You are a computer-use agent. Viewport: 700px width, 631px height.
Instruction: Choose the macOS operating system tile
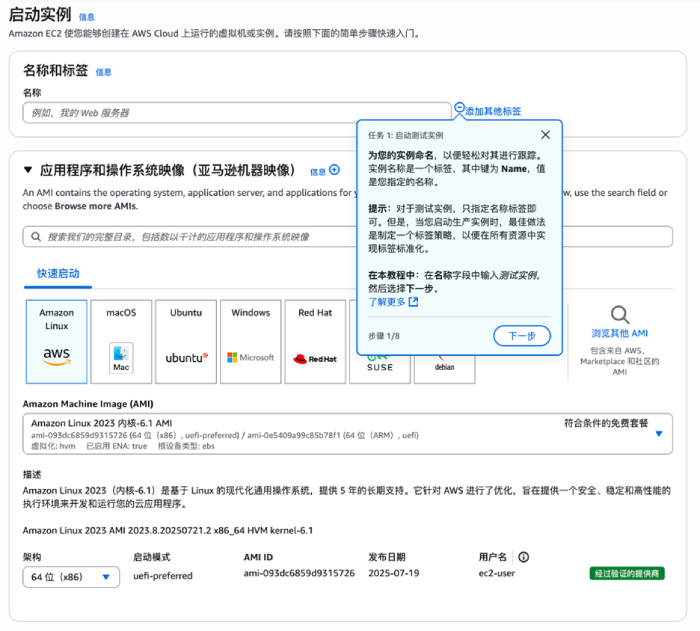[x=121, y=341]
